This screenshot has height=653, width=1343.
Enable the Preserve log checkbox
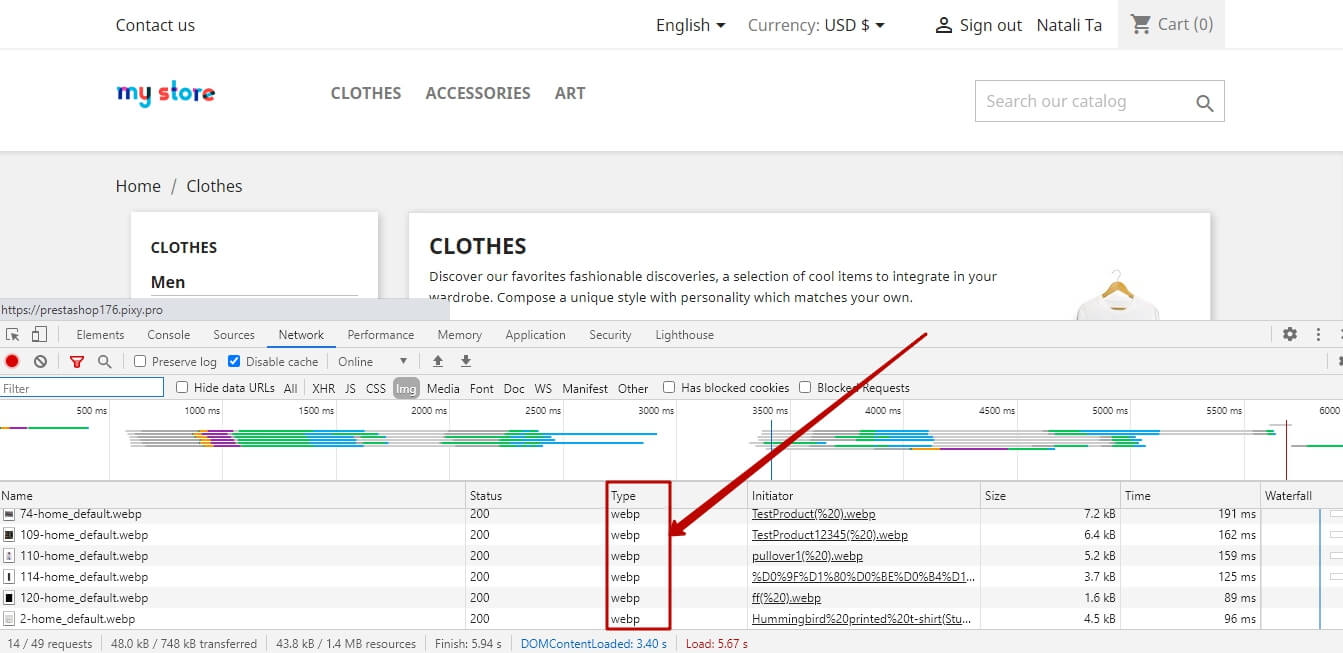[x=140, y=362]
